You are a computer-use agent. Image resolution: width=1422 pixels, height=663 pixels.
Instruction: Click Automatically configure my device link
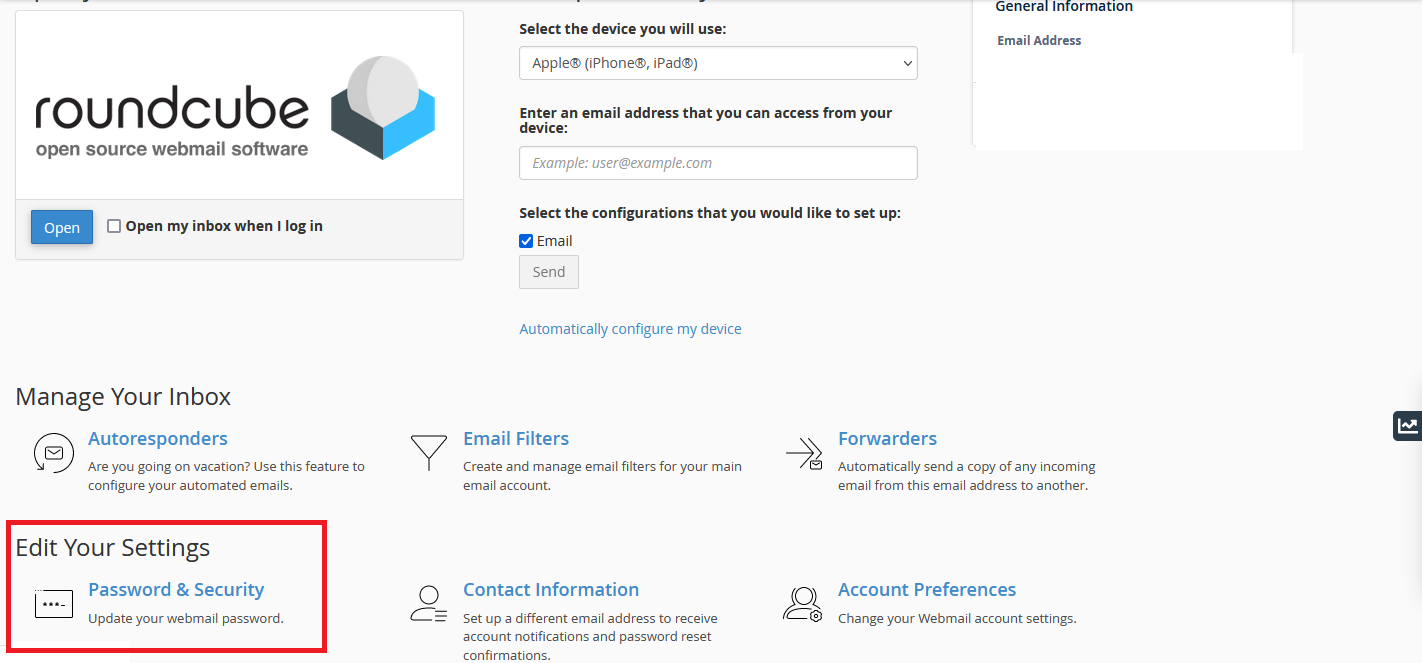[630, 329]
